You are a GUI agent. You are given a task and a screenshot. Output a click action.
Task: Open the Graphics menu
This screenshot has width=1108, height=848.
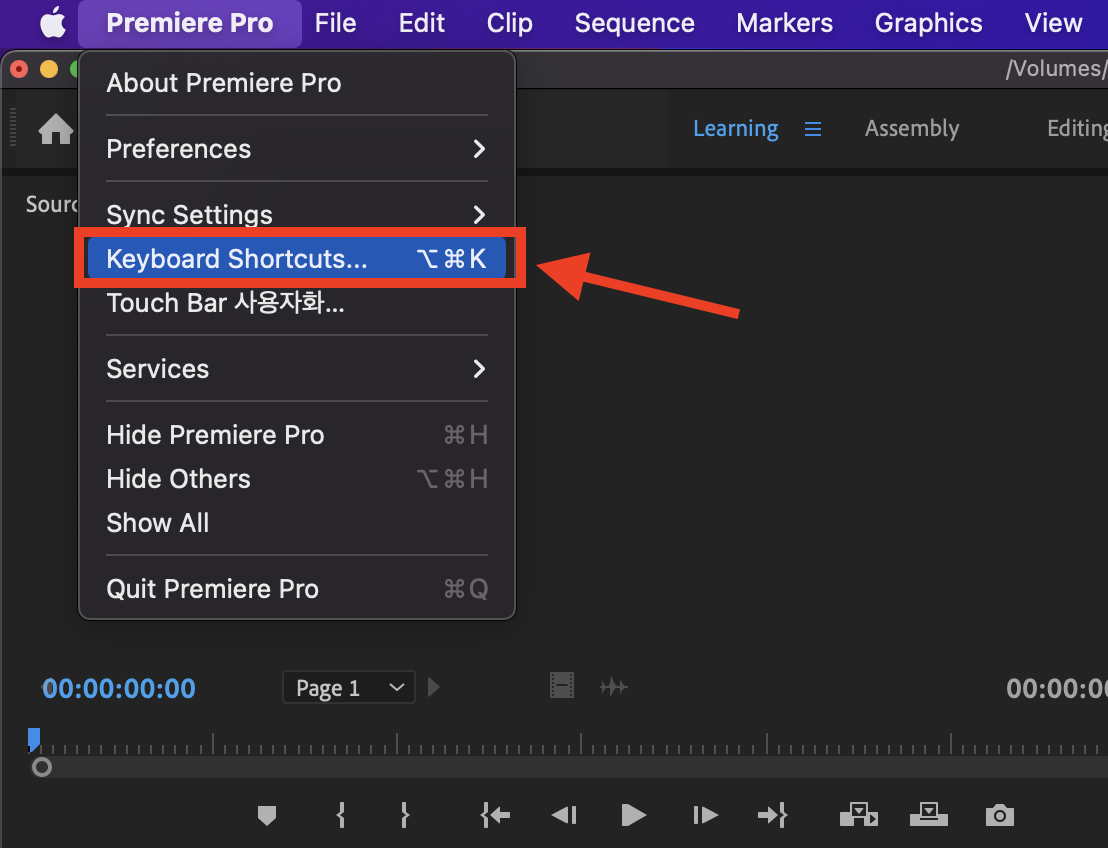click(x=929, y=23)
